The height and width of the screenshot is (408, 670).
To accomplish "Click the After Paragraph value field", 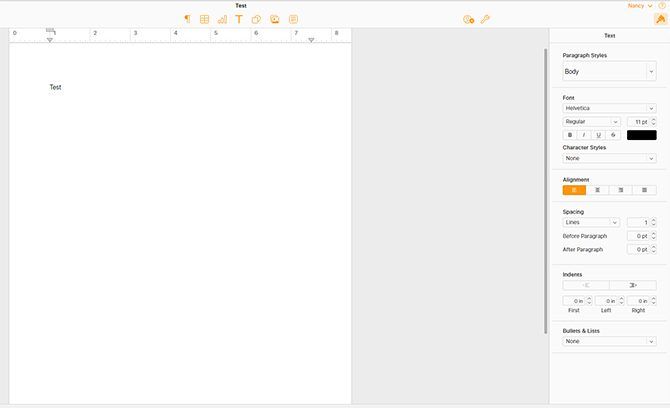I will 638,249.
